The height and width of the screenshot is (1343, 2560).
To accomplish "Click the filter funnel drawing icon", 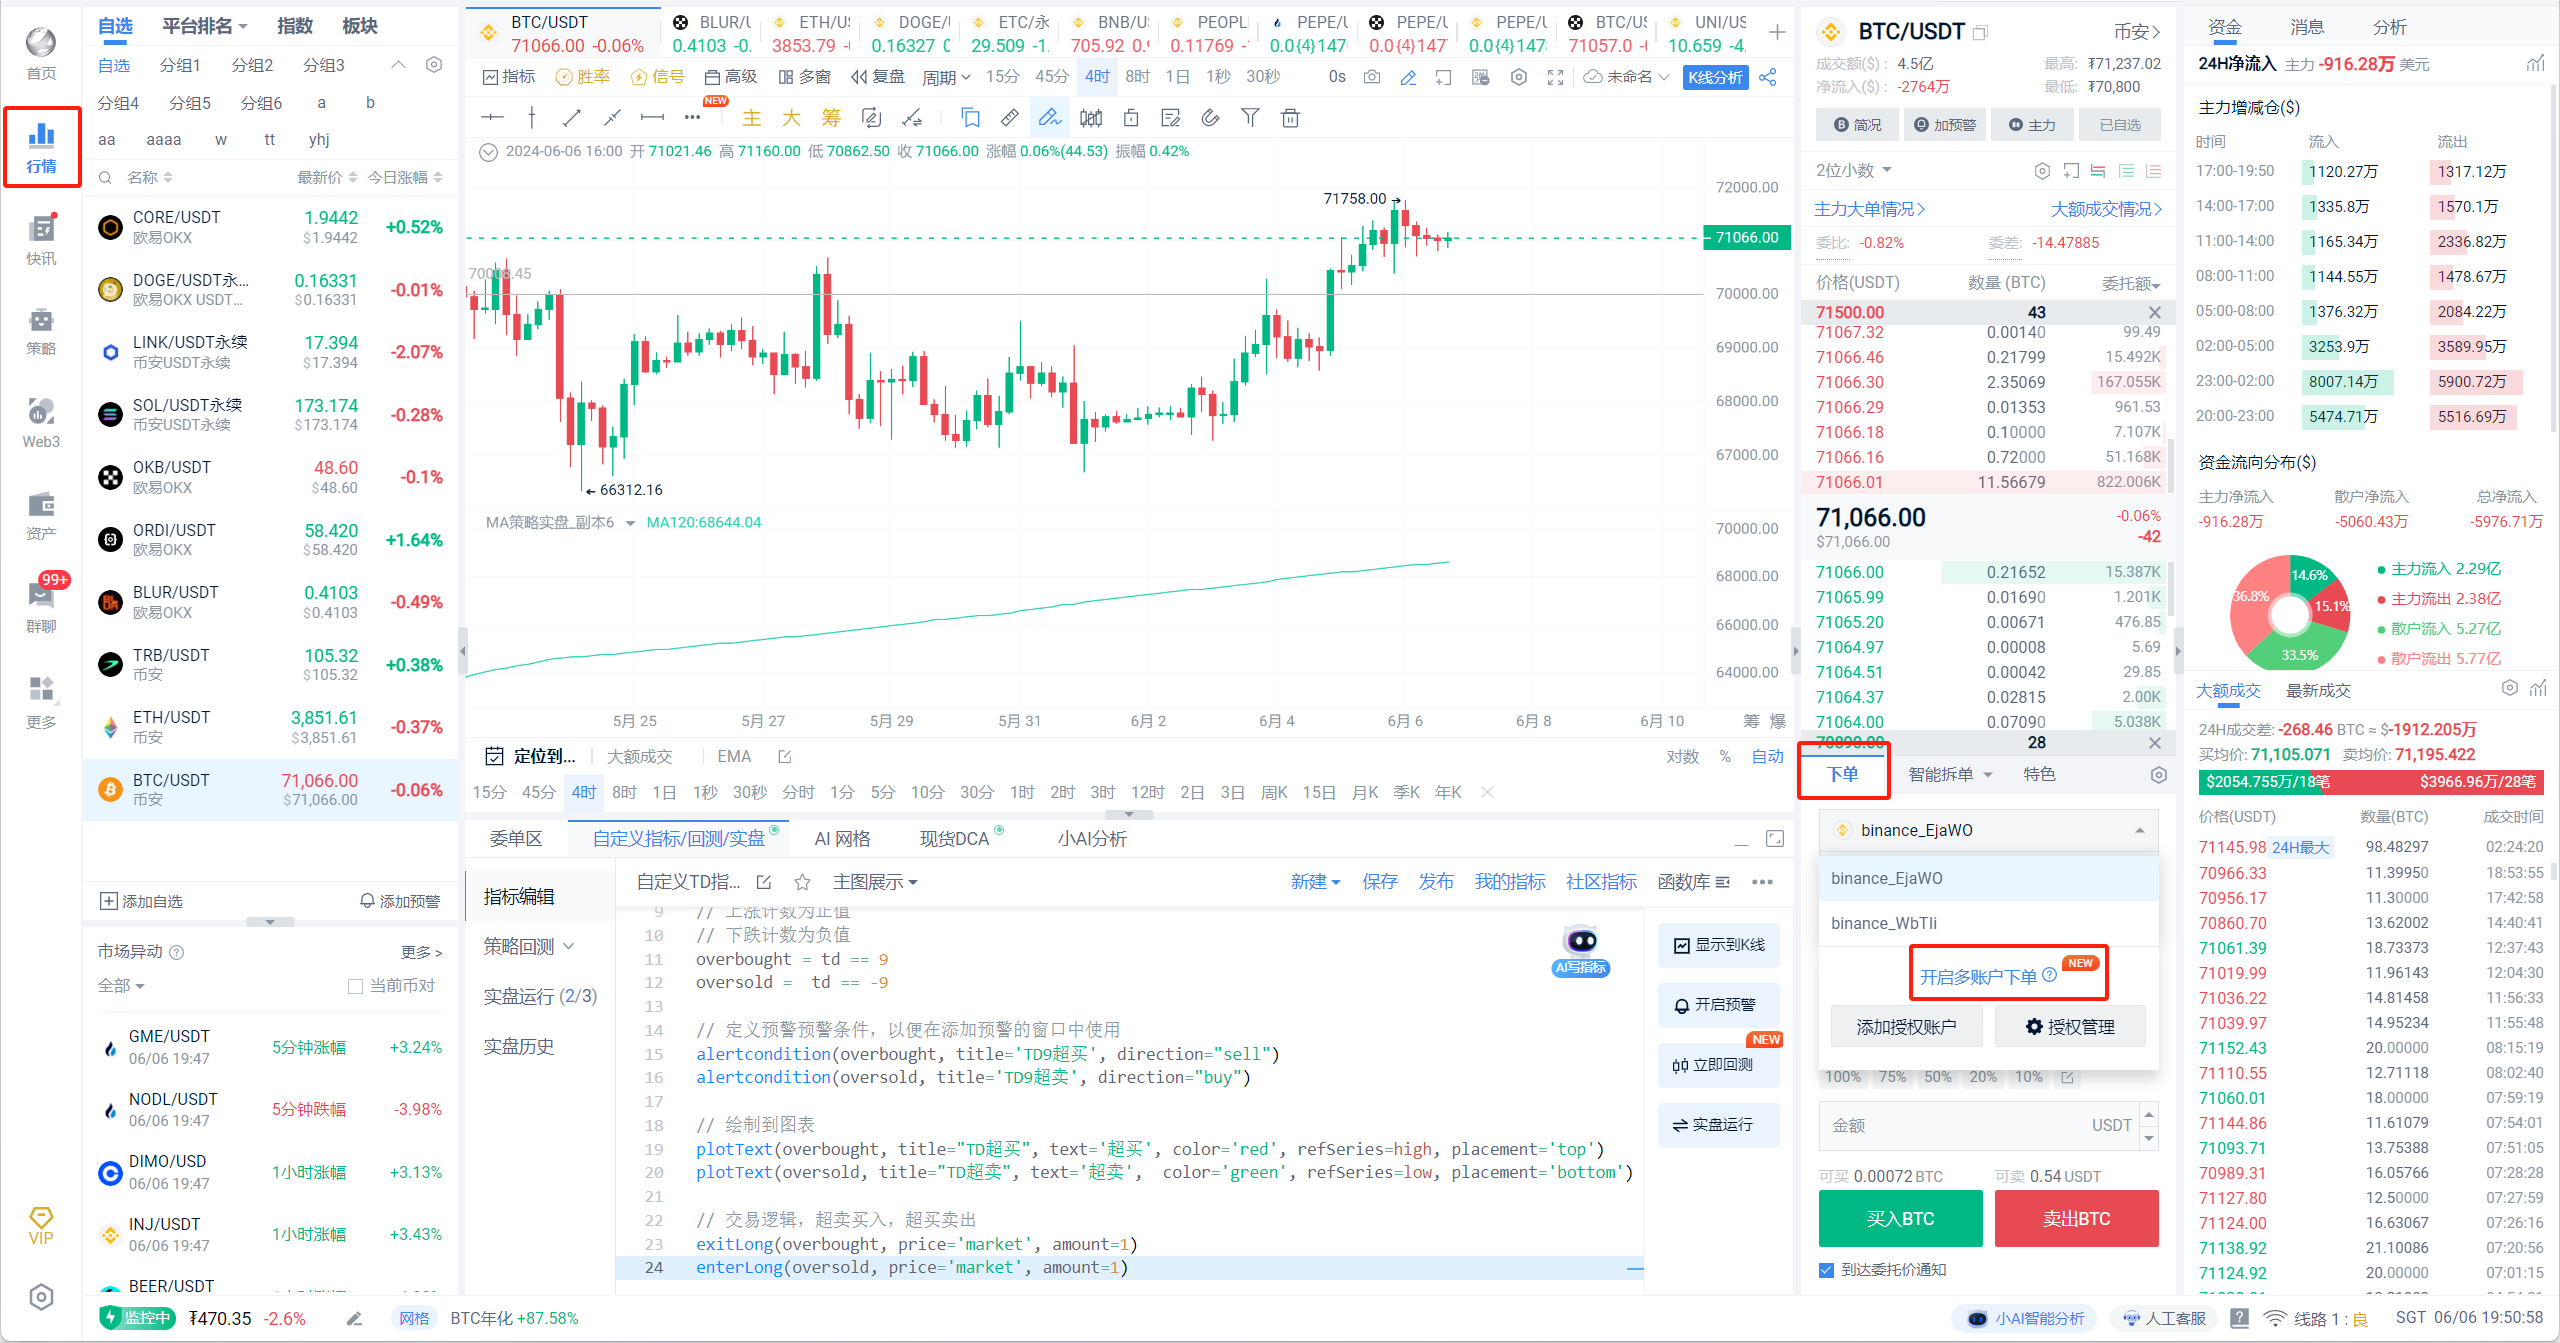I will [x=1250, y=118].
